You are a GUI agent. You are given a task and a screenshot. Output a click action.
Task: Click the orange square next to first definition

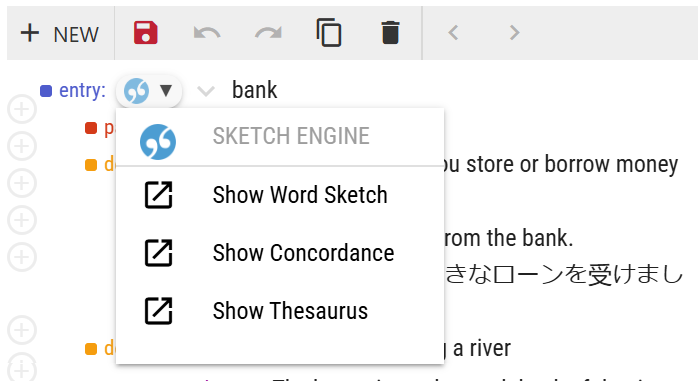pyautogui.click(x=91, y=165)
